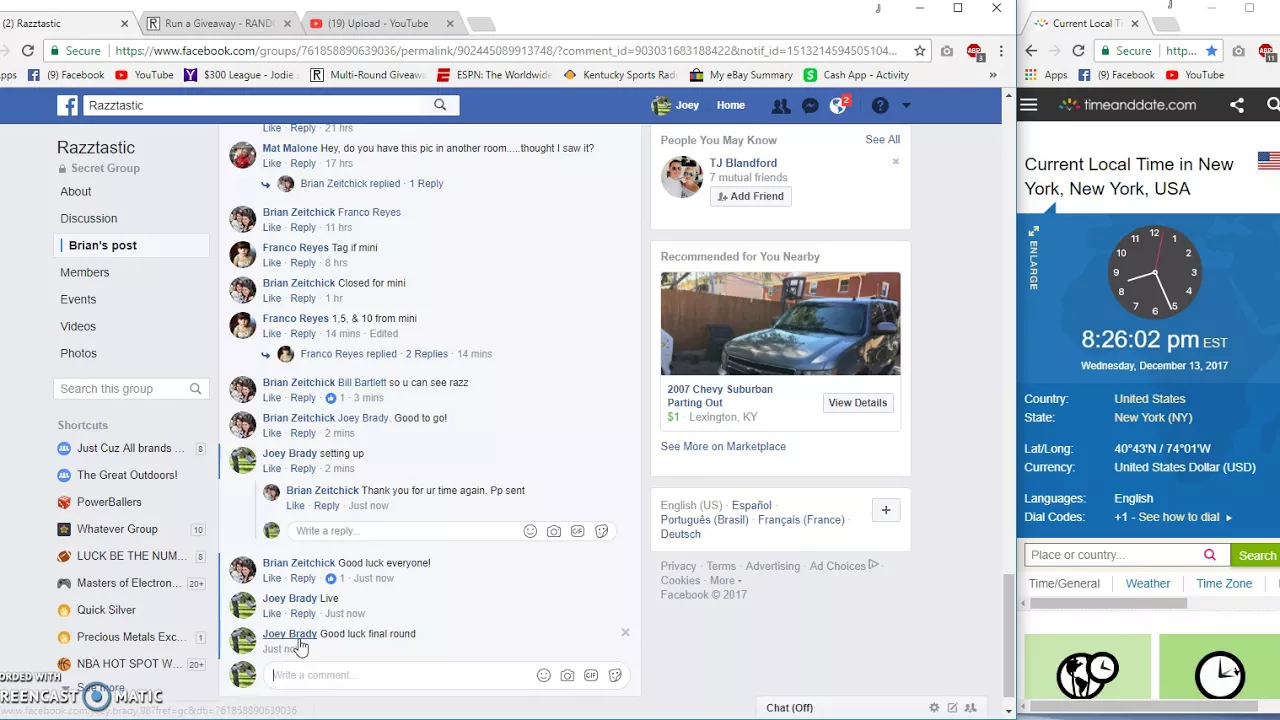1280x720 pixels.
Task: Add another language with plus button
Action: [885, 510]
